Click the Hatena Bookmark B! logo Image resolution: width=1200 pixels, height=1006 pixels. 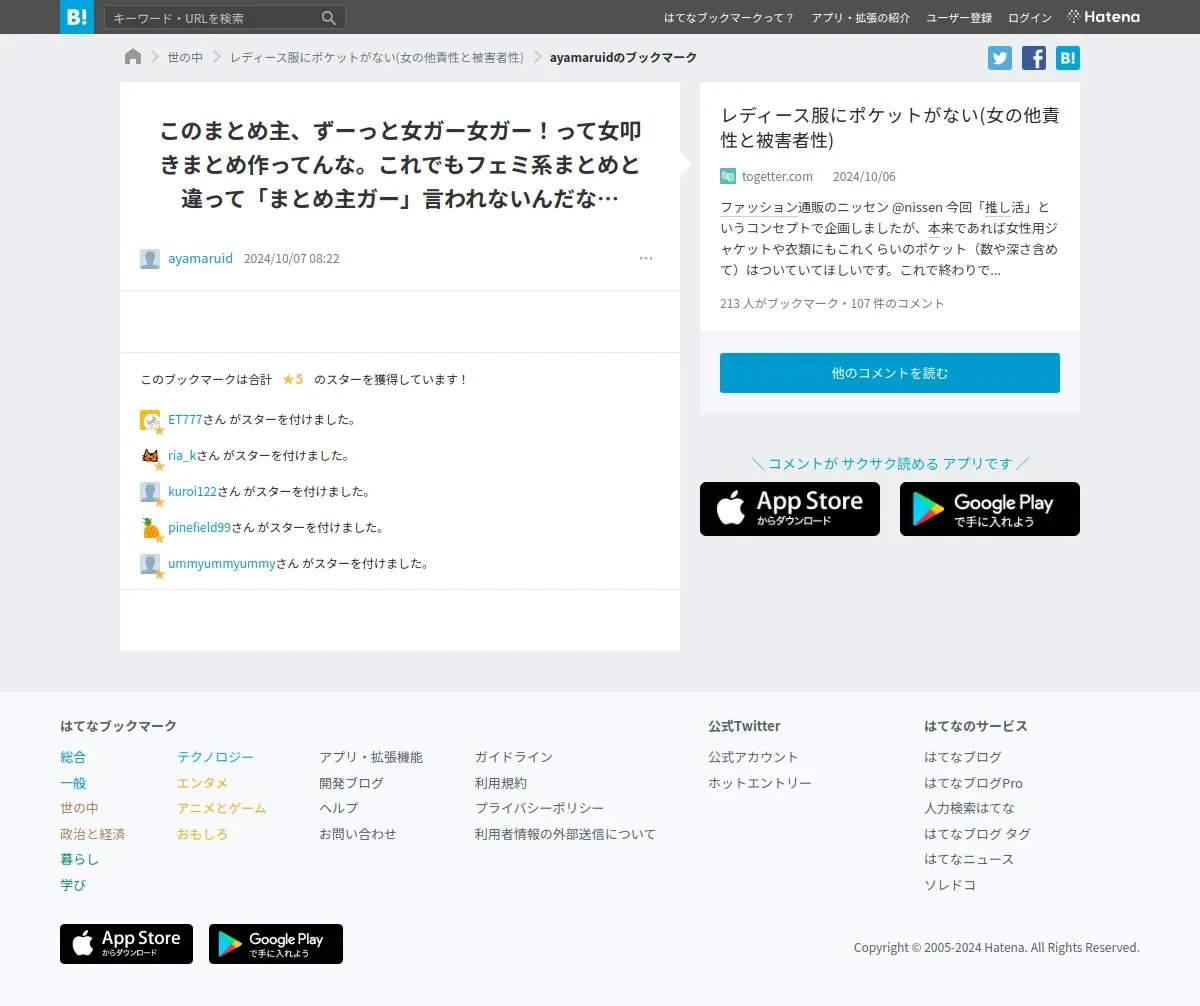tap(77, 17)
